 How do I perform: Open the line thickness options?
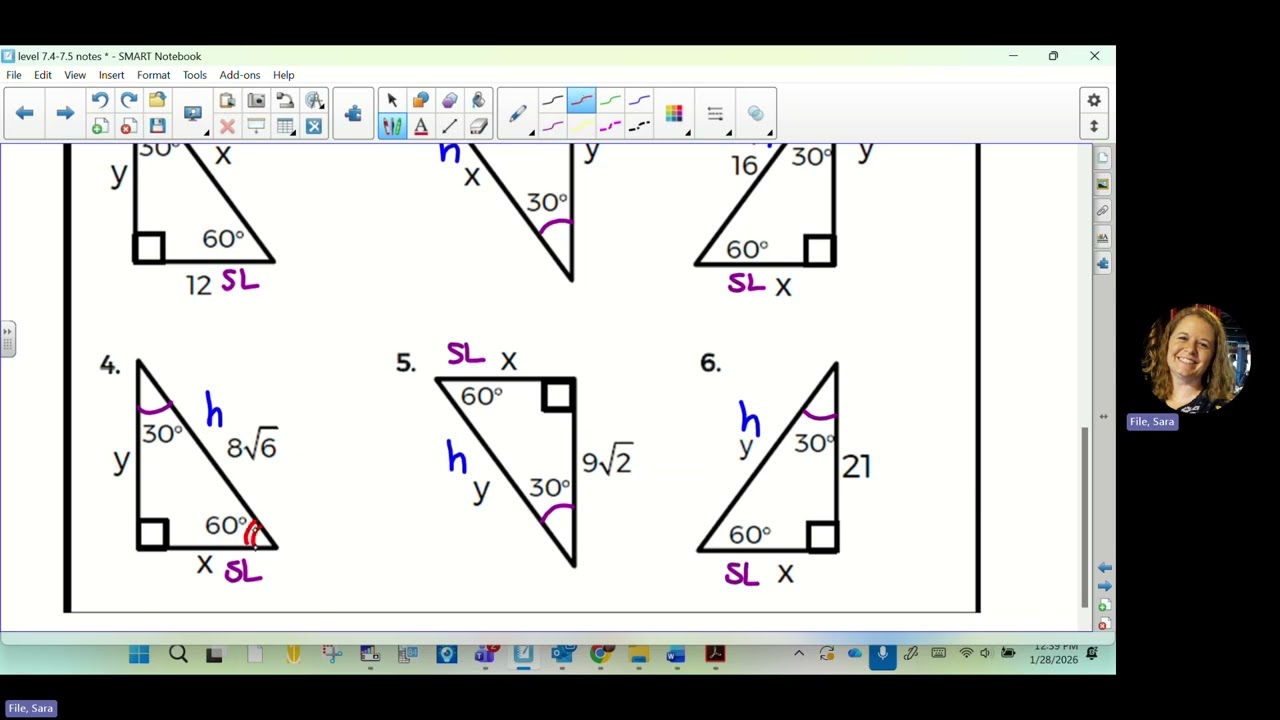tap(716, 113)
